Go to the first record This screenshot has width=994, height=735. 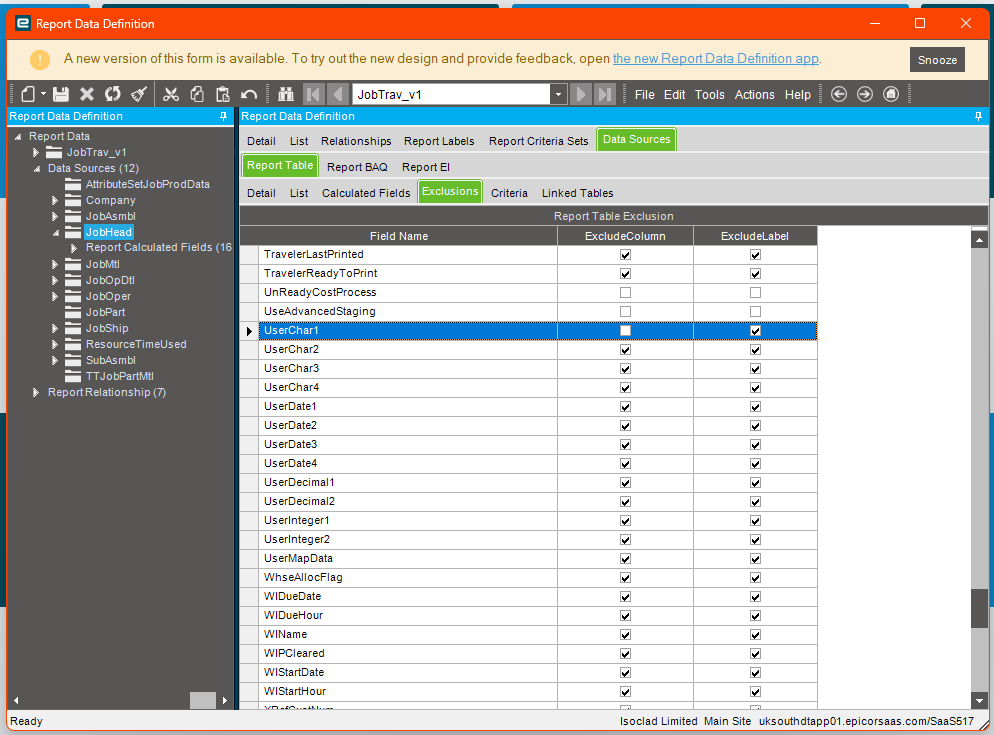[313, 94]
